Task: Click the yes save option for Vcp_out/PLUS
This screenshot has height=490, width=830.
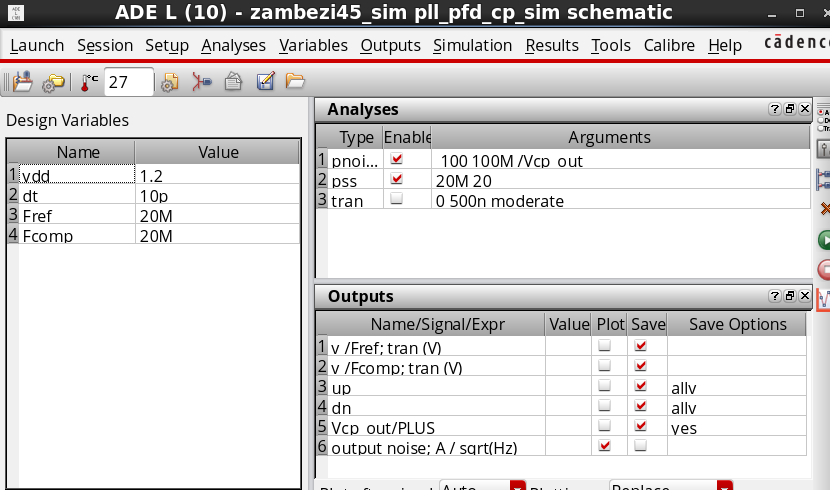Action: coord(737,427)
